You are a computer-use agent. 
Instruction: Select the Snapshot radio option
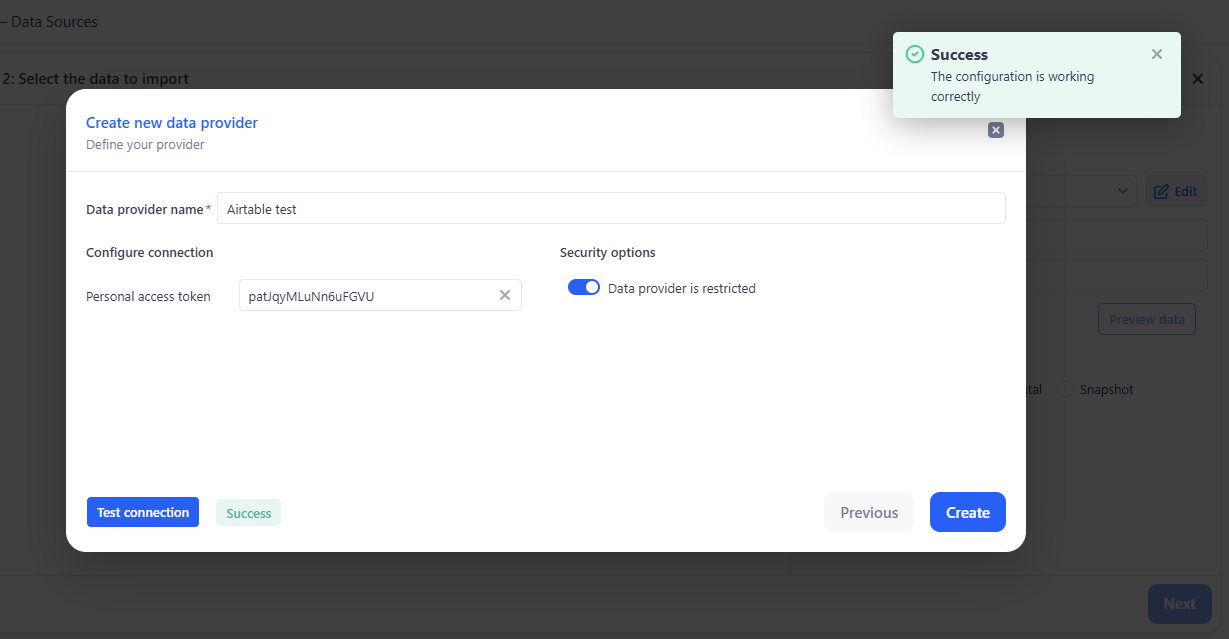tap(1066, 389)
